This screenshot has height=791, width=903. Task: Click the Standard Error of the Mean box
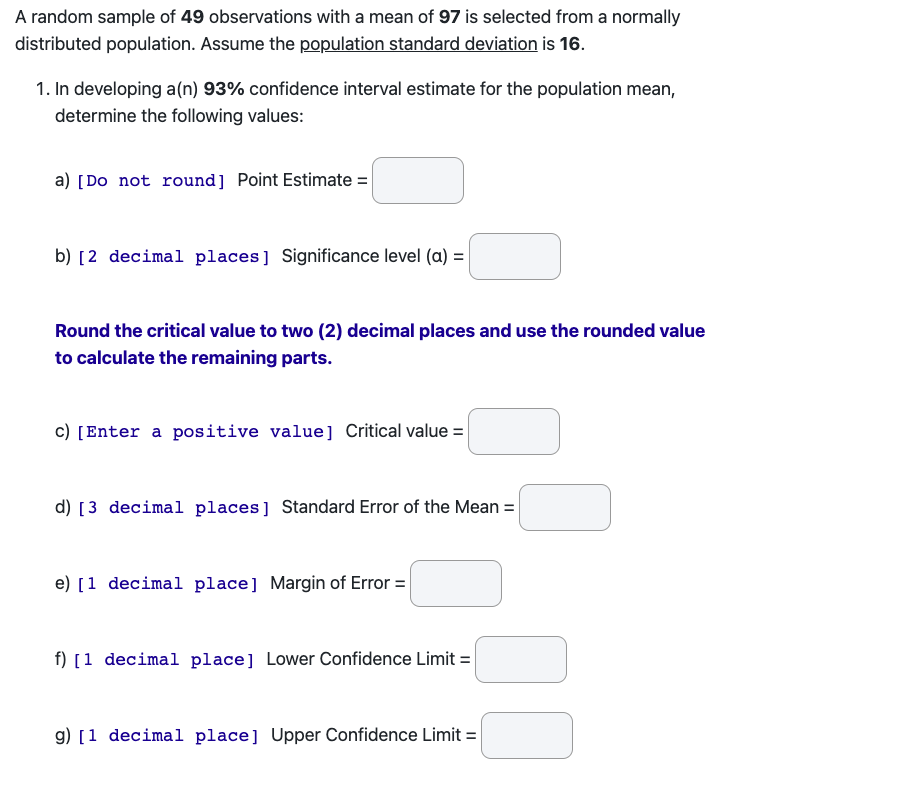pyautogui.click(x=564, y=507)
